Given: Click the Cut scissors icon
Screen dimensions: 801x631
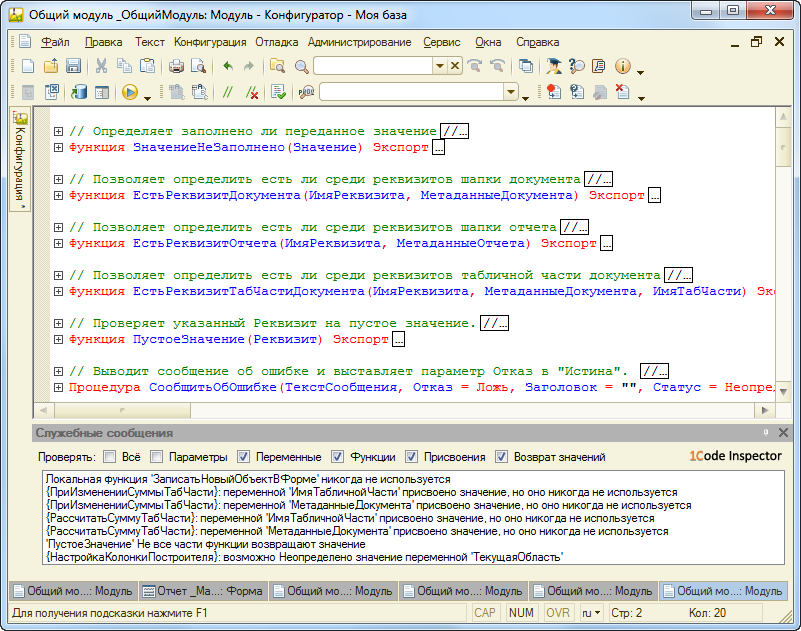Looking at the screenshot, I should point(101,67).
